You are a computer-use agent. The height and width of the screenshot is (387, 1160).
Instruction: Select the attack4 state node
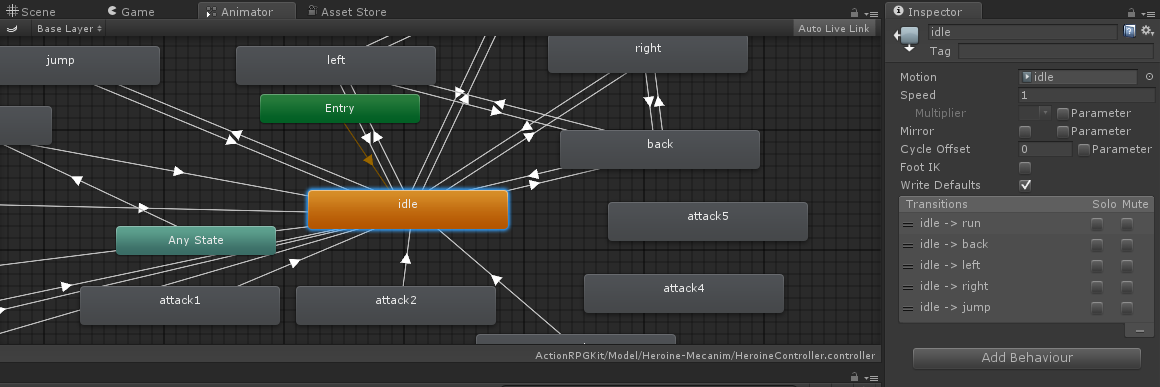pos(684,293)
